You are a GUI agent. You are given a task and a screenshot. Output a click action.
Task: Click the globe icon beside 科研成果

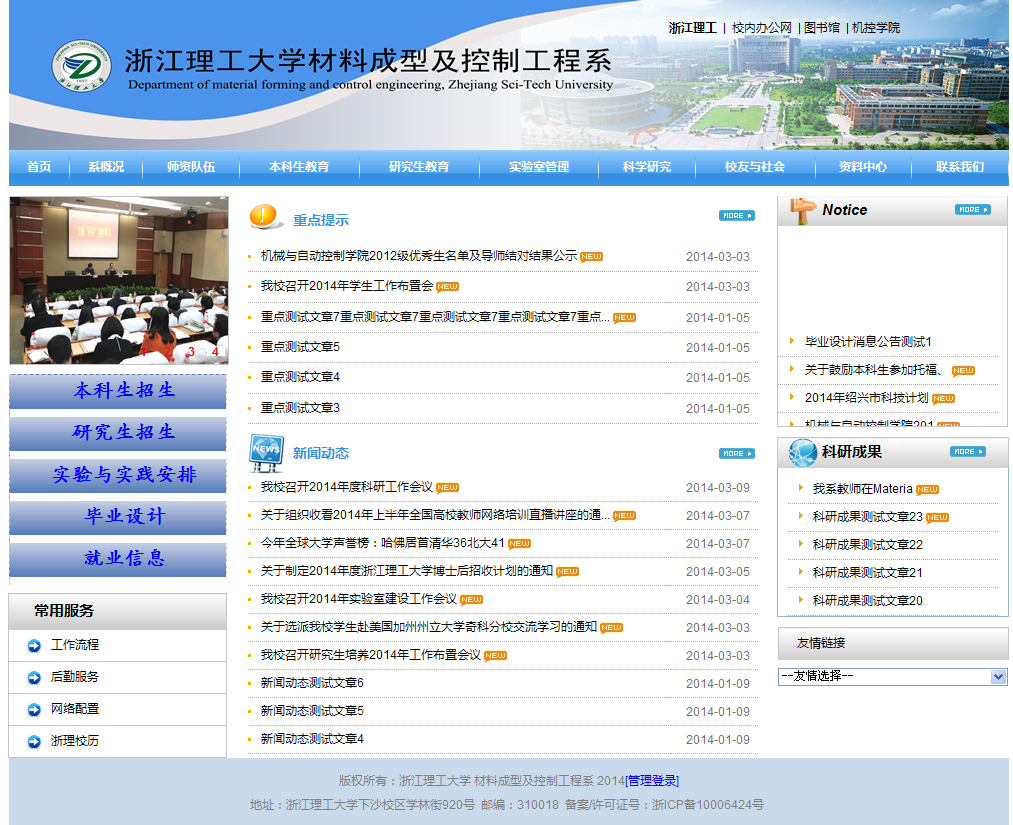[x=802, y=452]
